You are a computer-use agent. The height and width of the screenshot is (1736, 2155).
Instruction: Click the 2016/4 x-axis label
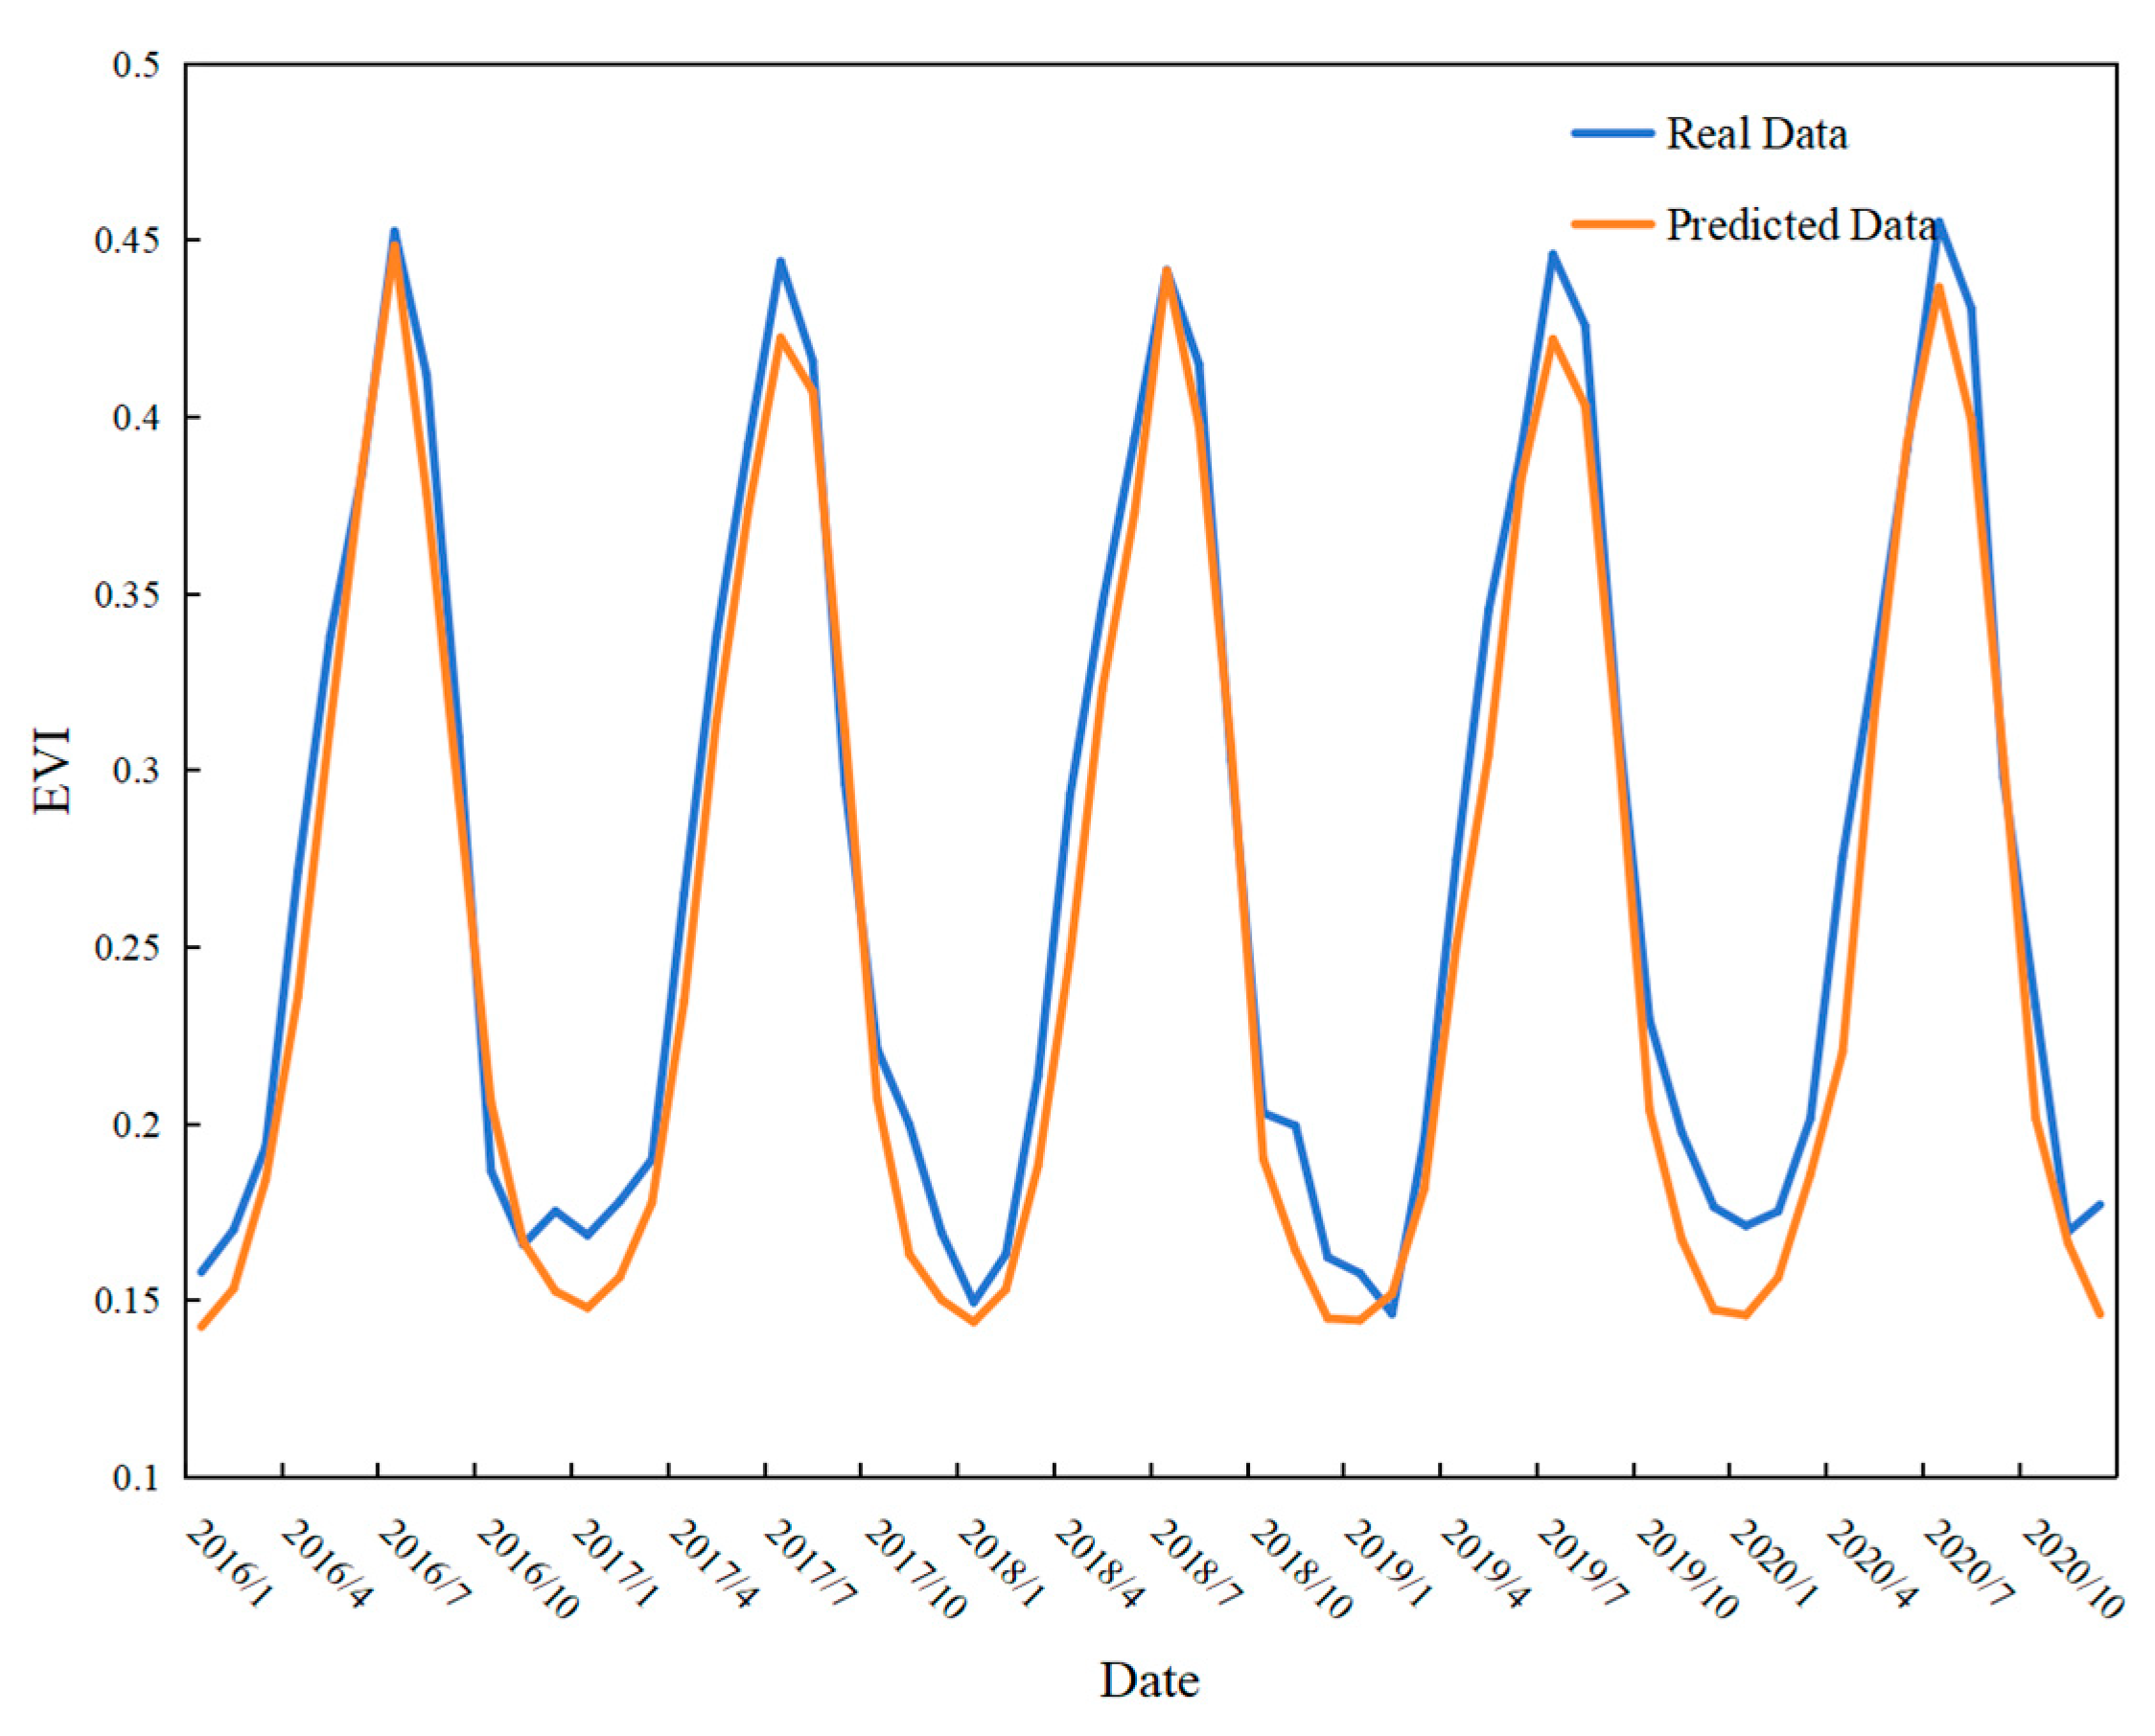(x=326, y=1565)
